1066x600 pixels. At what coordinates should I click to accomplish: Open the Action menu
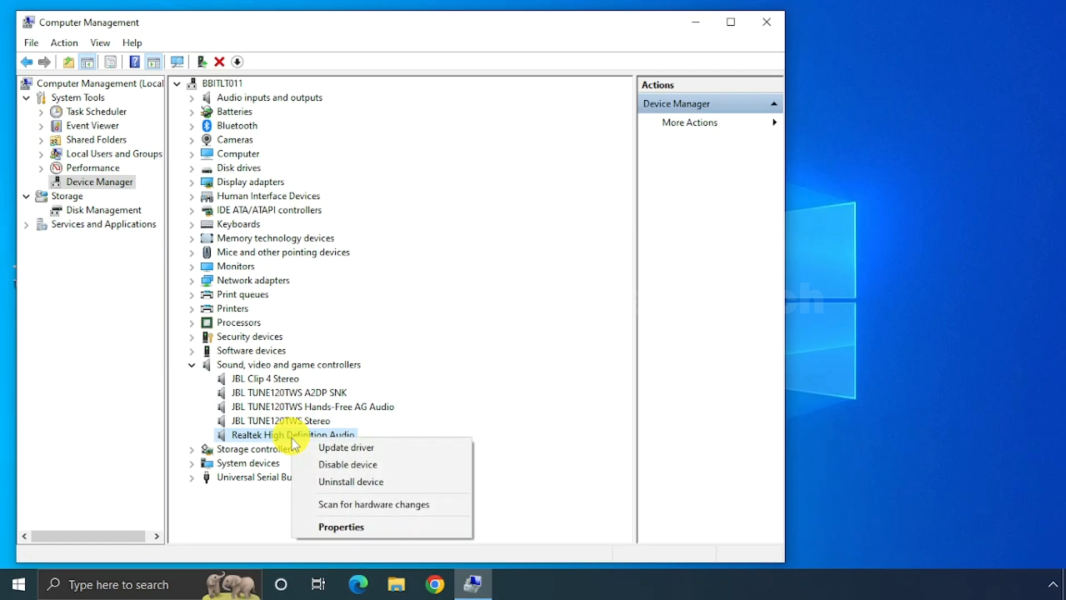(x=64, y=43)
